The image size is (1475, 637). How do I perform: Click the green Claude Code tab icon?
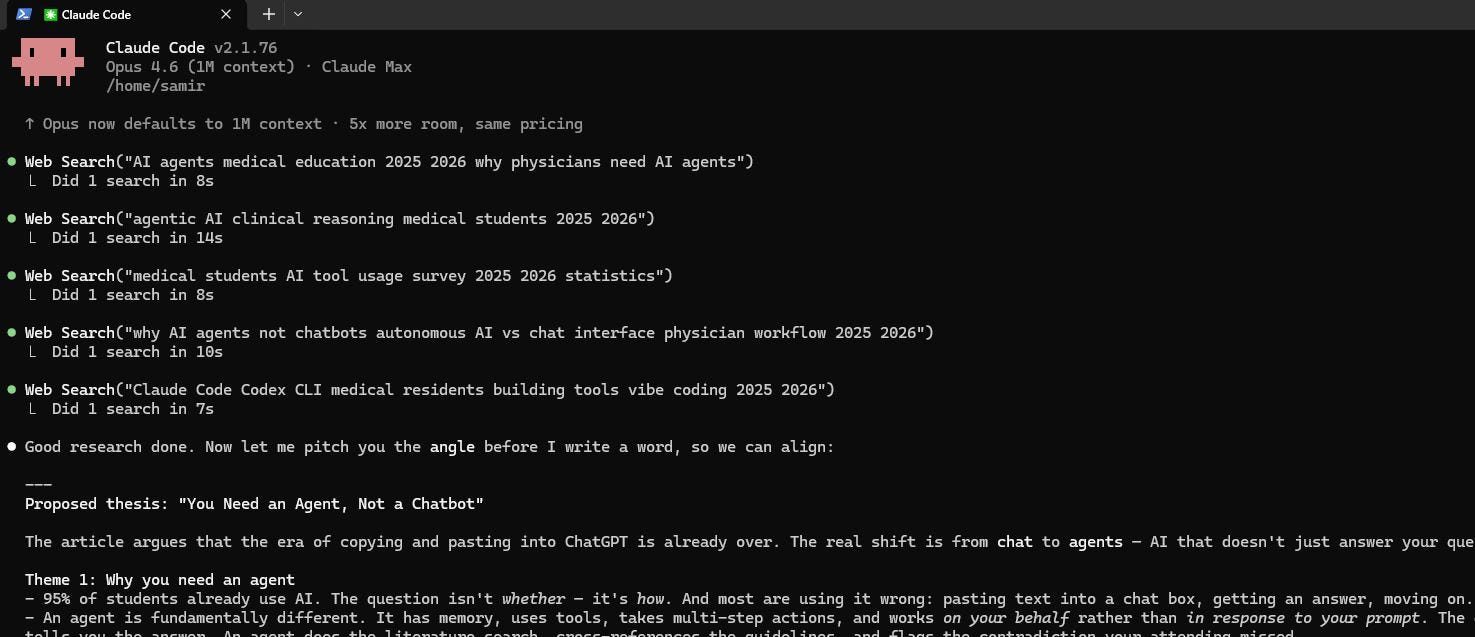click(x=50, y=14)
